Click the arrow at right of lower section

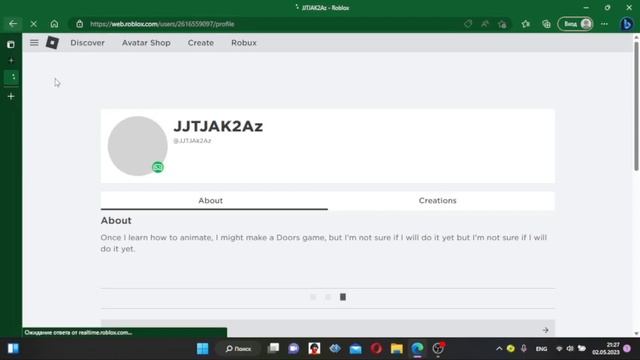[x=545, y=330]
